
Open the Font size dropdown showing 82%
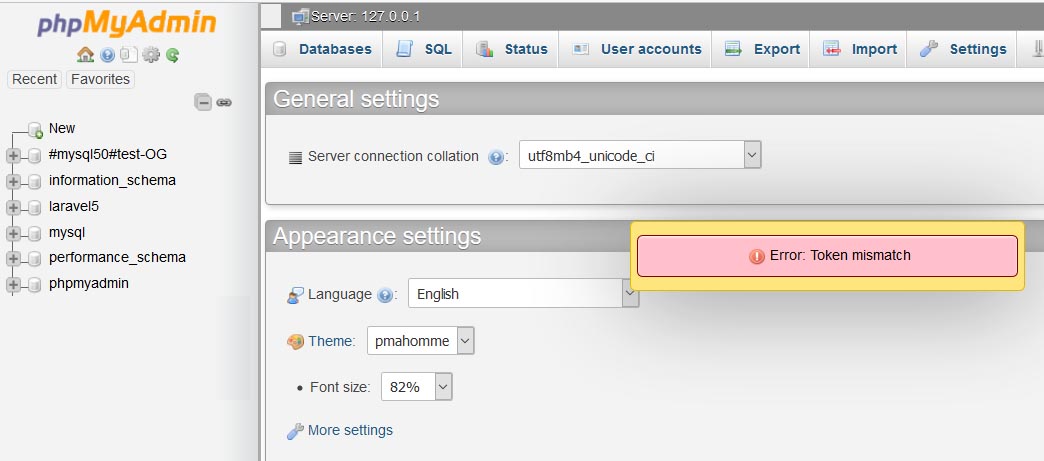click(x=417, y=386)
